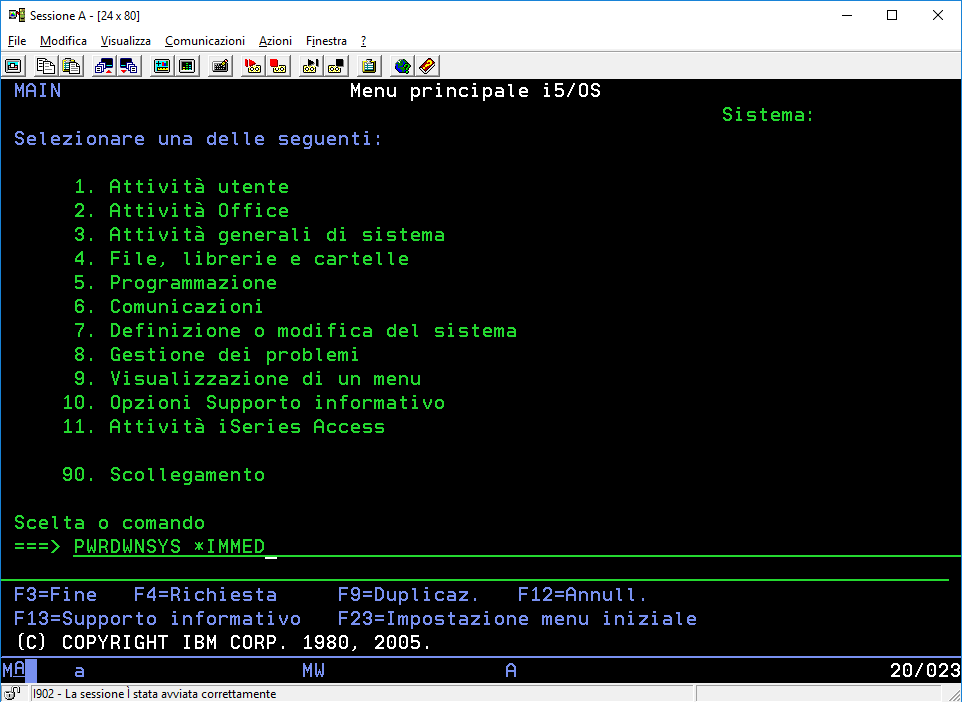Stop macro recording with red square icon
The height and width of the screenshot is (702, 963).
coord(278,66)
